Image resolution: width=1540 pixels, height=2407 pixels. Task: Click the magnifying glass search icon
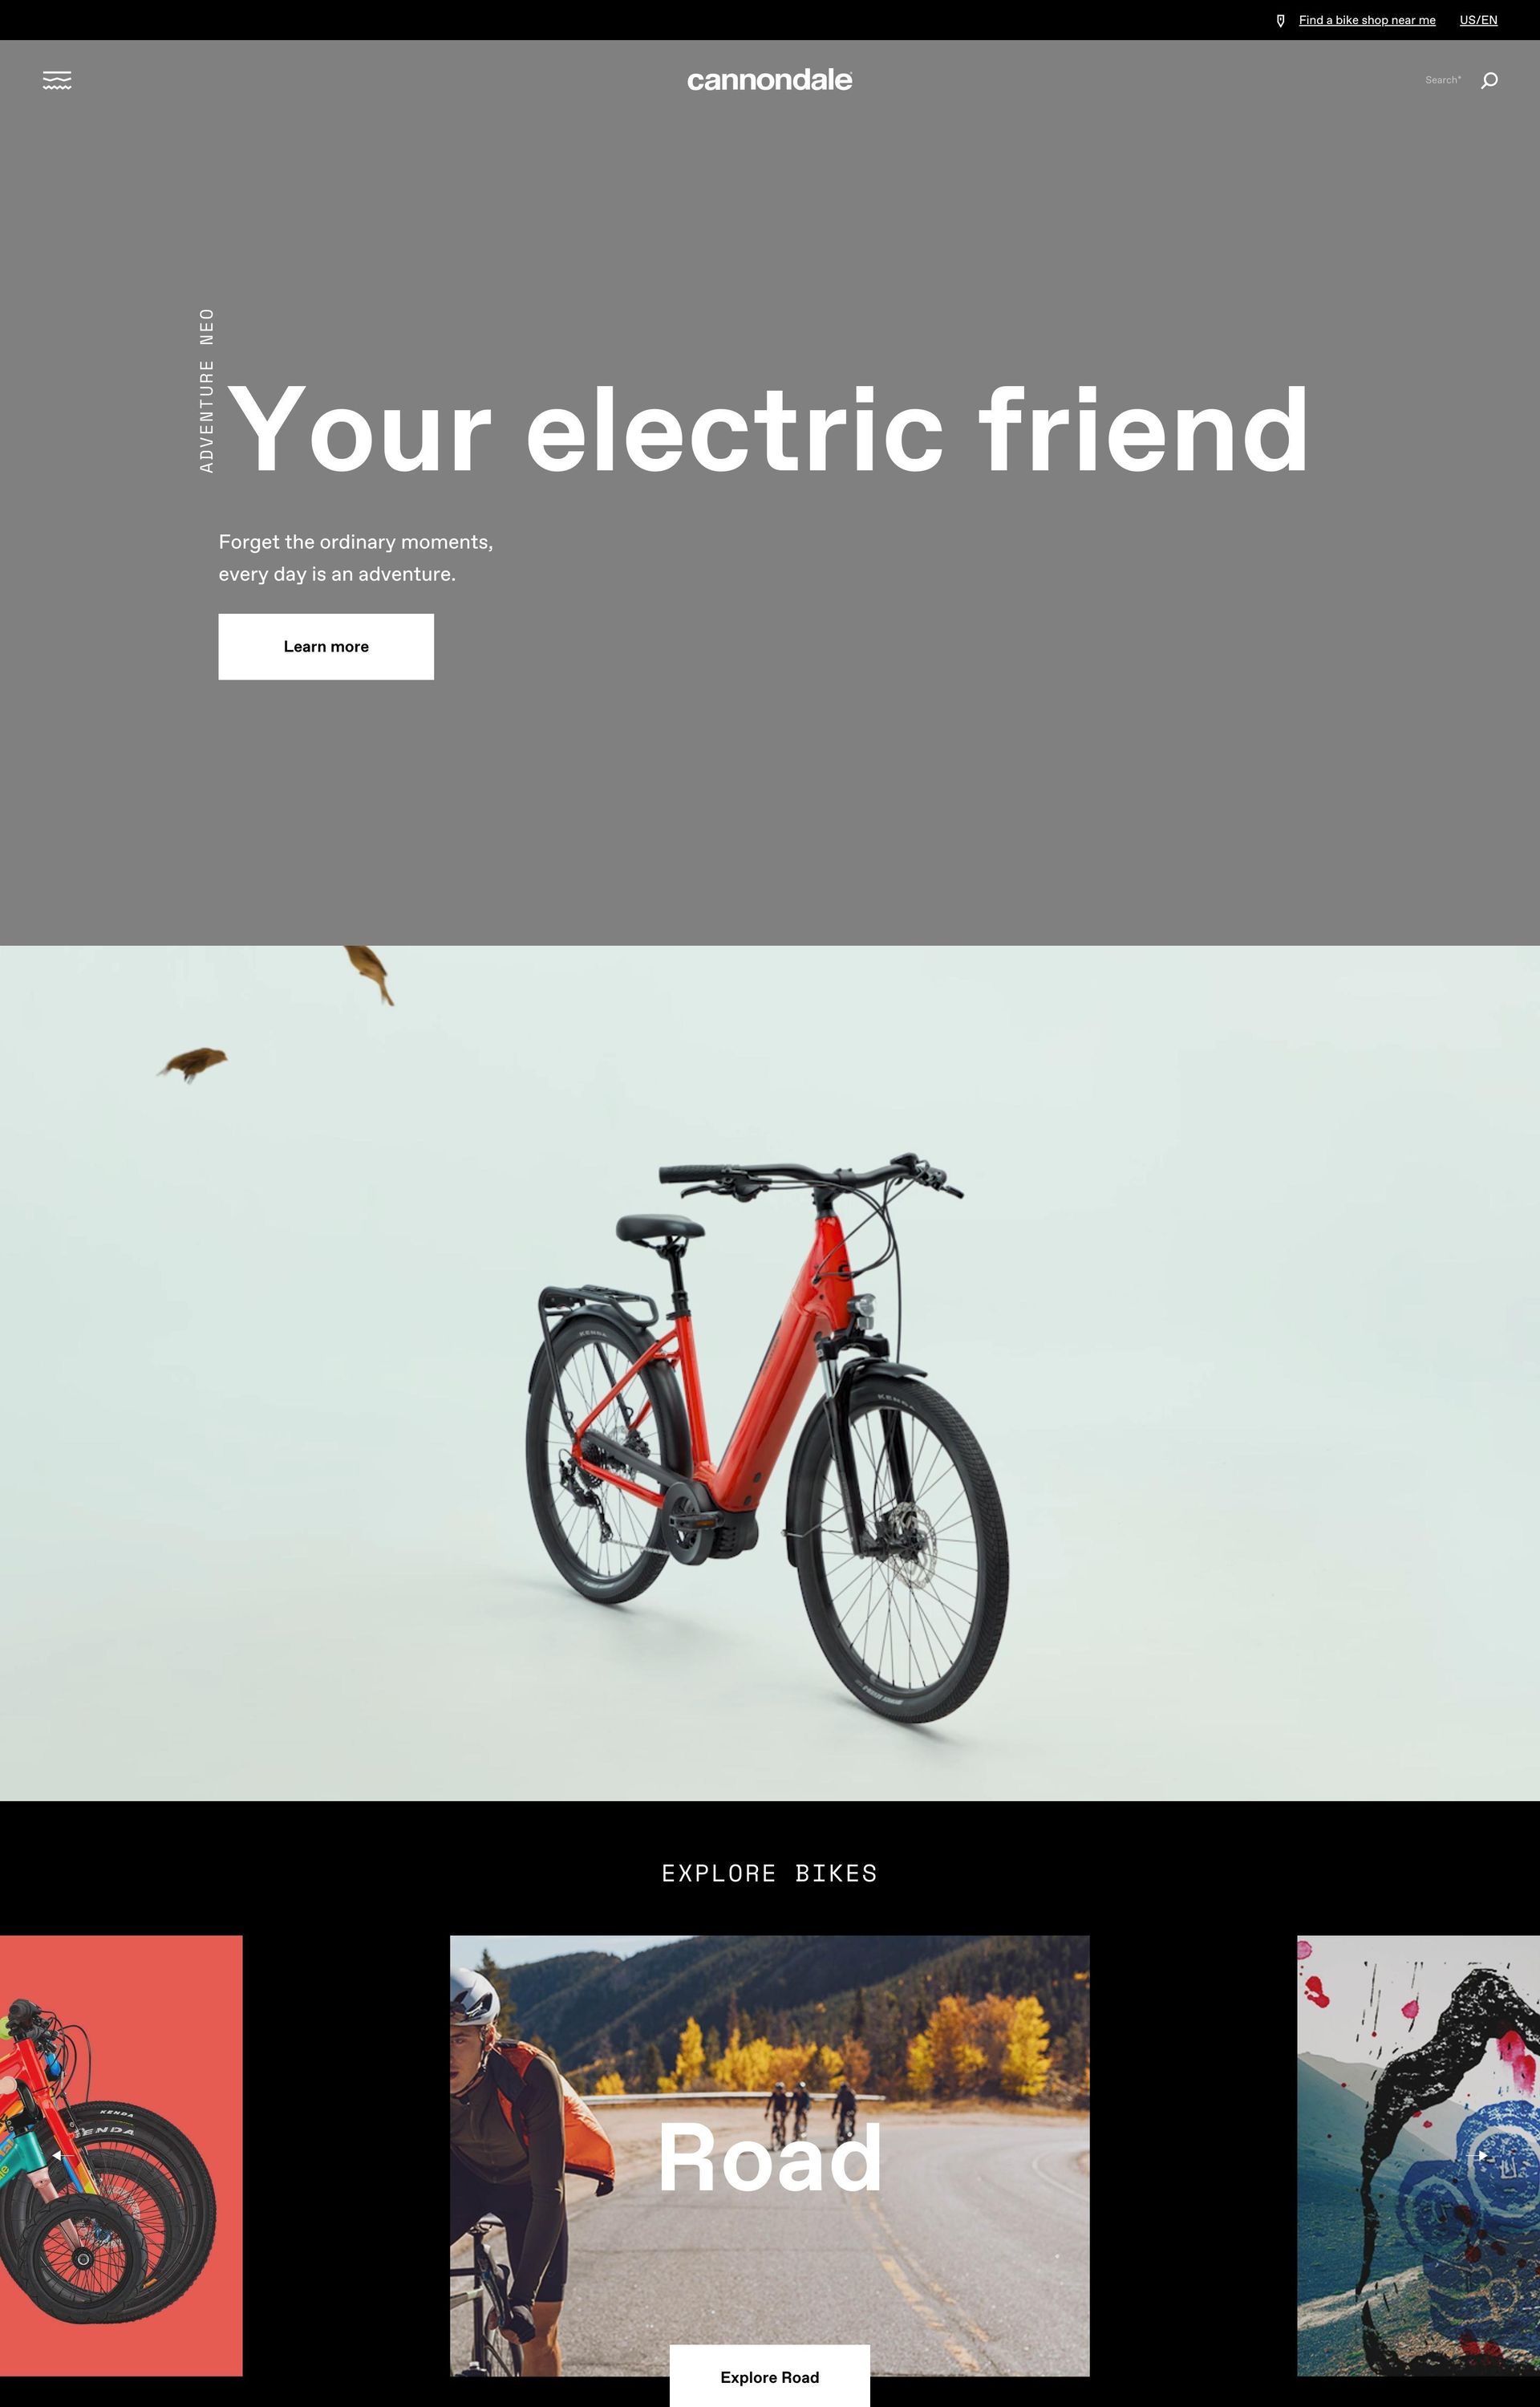[x=1489, y=81]
